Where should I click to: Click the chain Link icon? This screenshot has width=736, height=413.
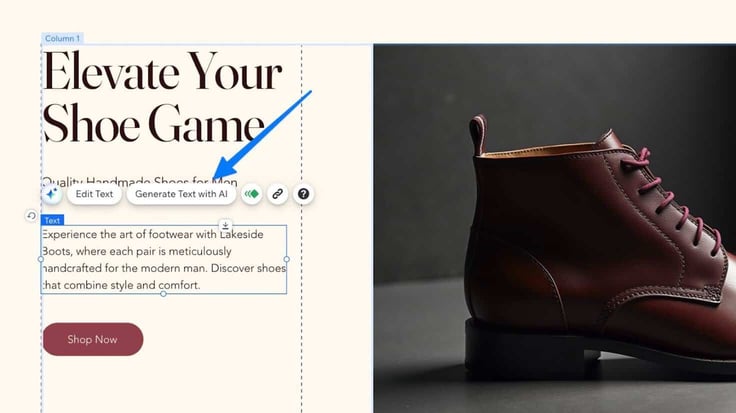tap(277, 194)
